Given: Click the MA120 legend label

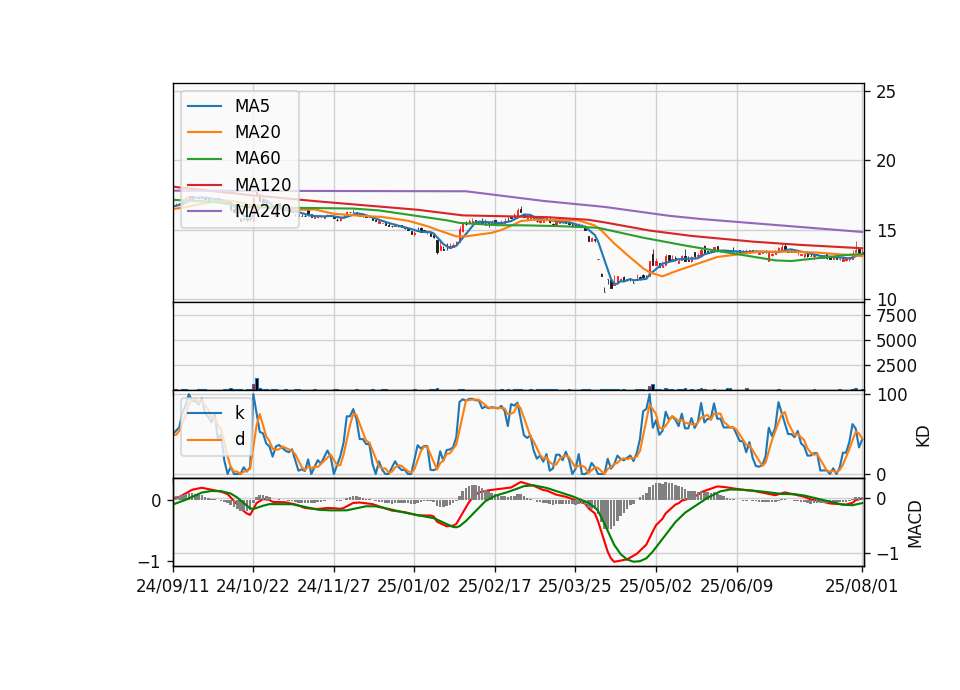Looking at the screenshot, I should click(263, 185).
